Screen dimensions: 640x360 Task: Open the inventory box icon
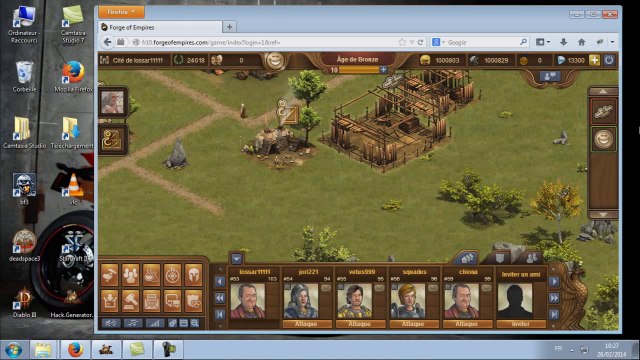pos(109,300)
